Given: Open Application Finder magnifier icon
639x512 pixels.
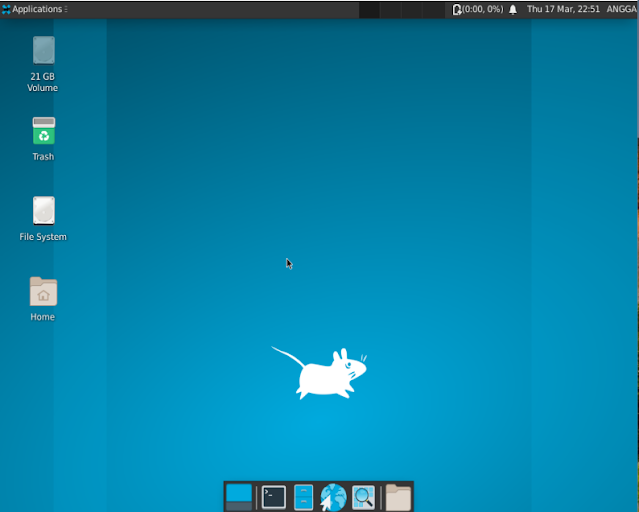Looking at the screenshot, I should 363,497.
